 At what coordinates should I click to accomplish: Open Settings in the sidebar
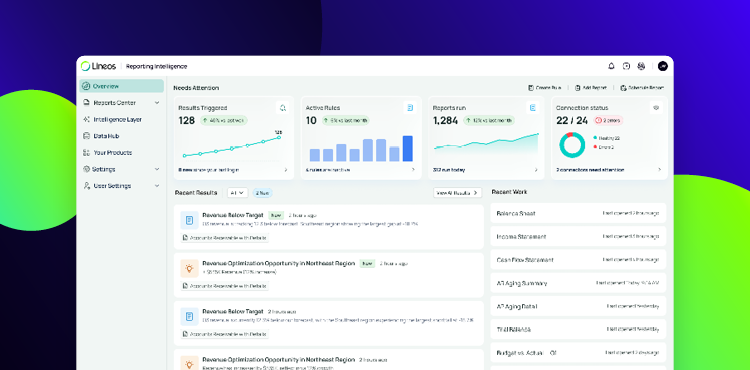121,169
